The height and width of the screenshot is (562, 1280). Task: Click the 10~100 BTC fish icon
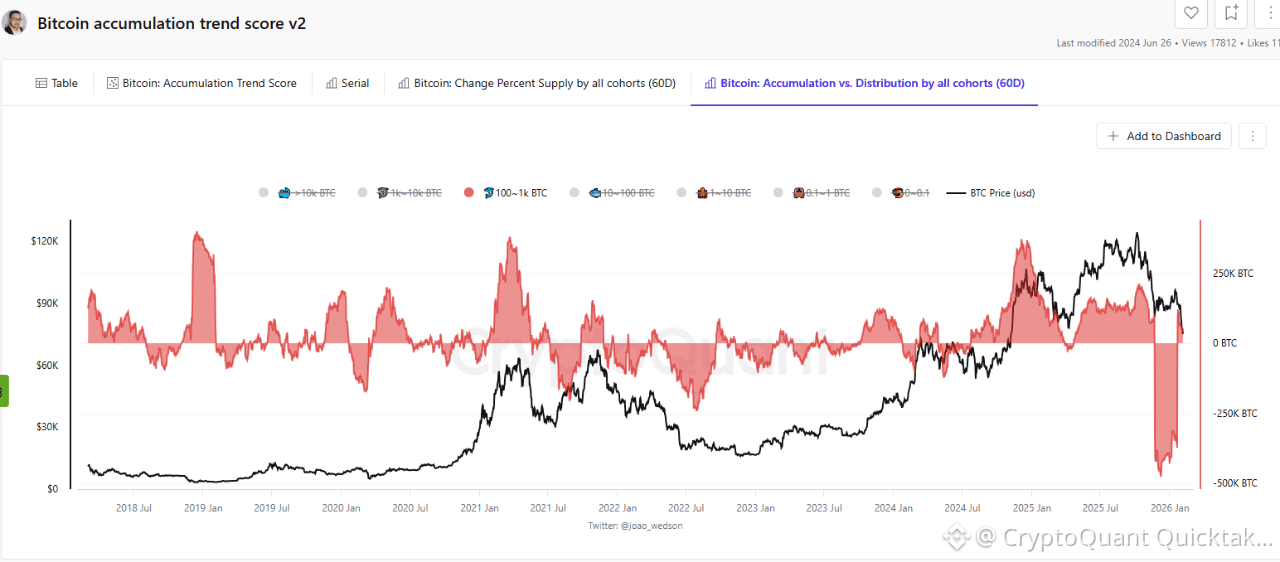click(x=594, y=193)
